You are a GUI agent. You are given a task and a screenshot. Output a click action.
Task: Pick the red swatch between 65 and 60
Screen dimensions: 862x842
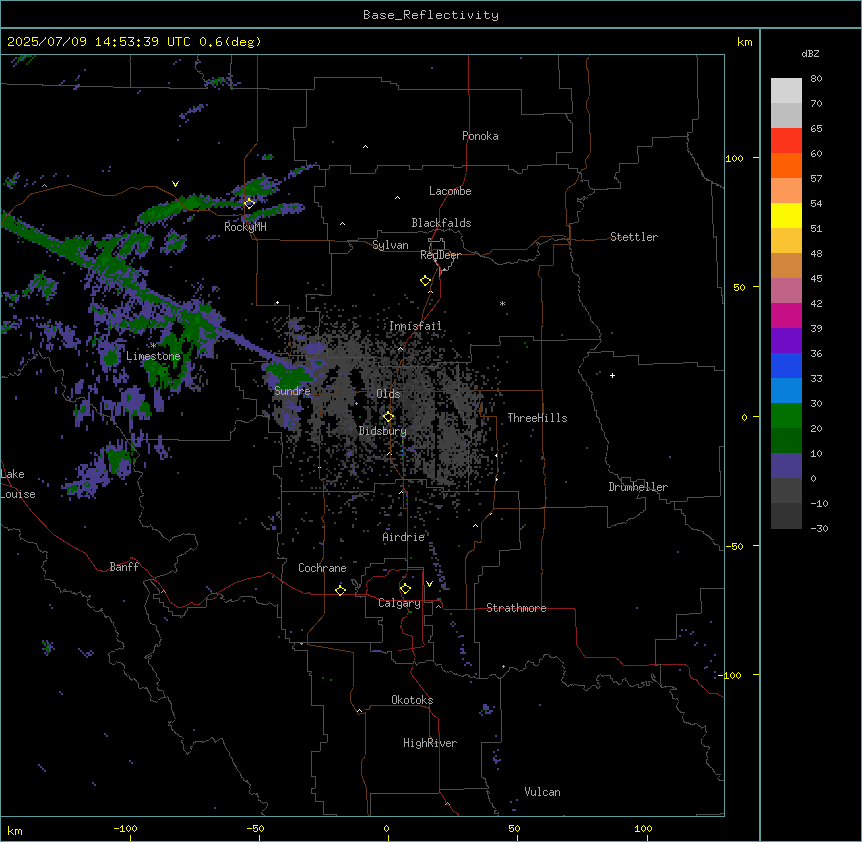click(786, 141)
